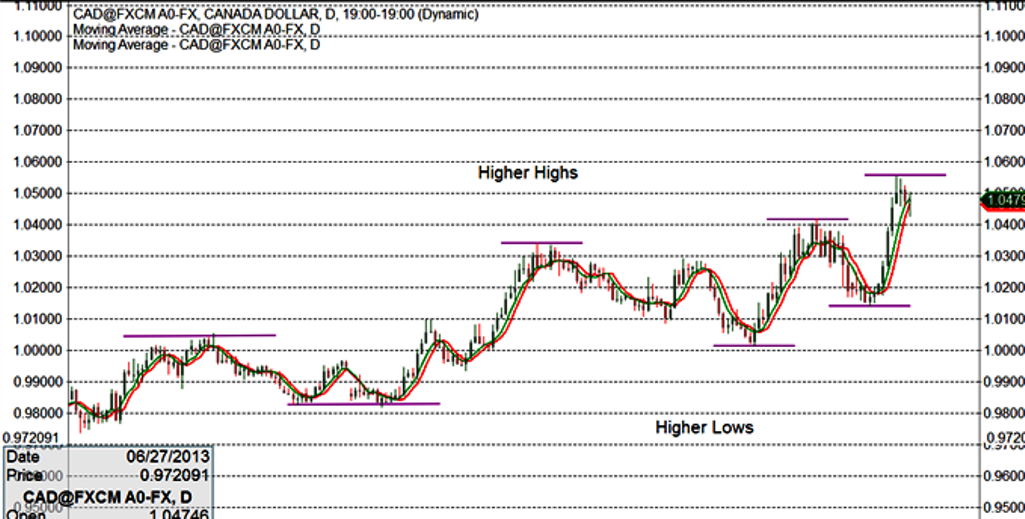
Task: Select the purple high line near 1.042
Action: click(807, 219)
